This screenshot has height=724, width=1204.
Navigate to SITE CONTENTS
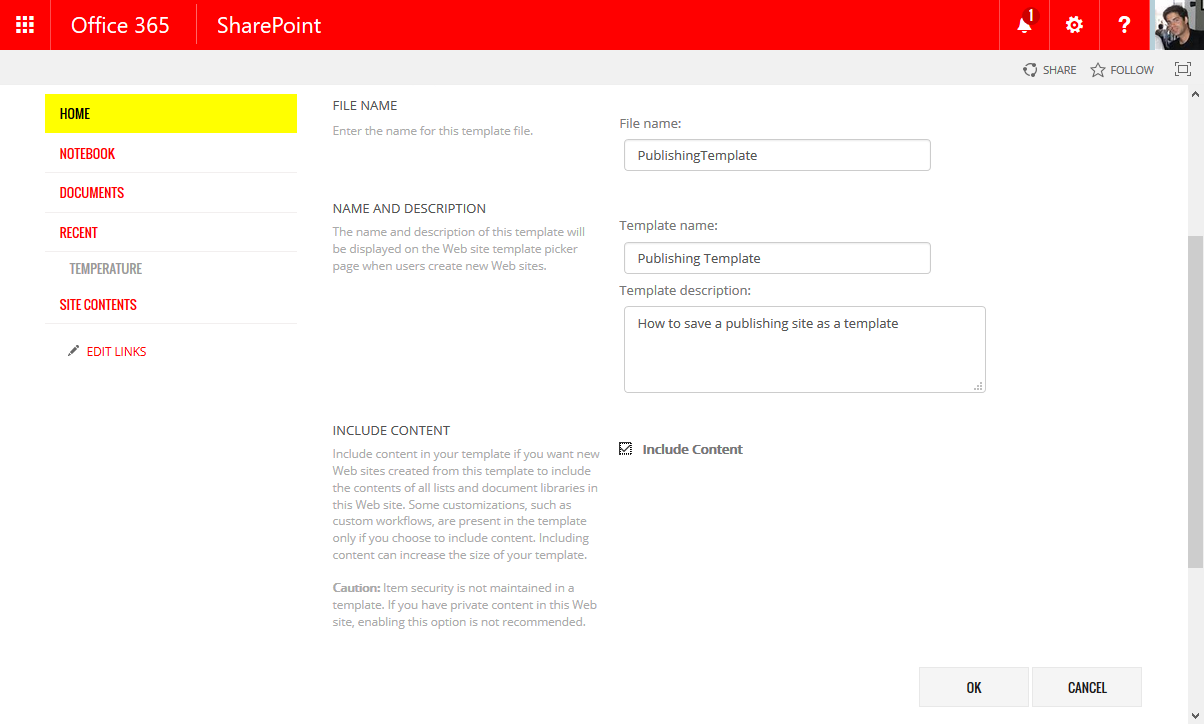pos(98,304)
